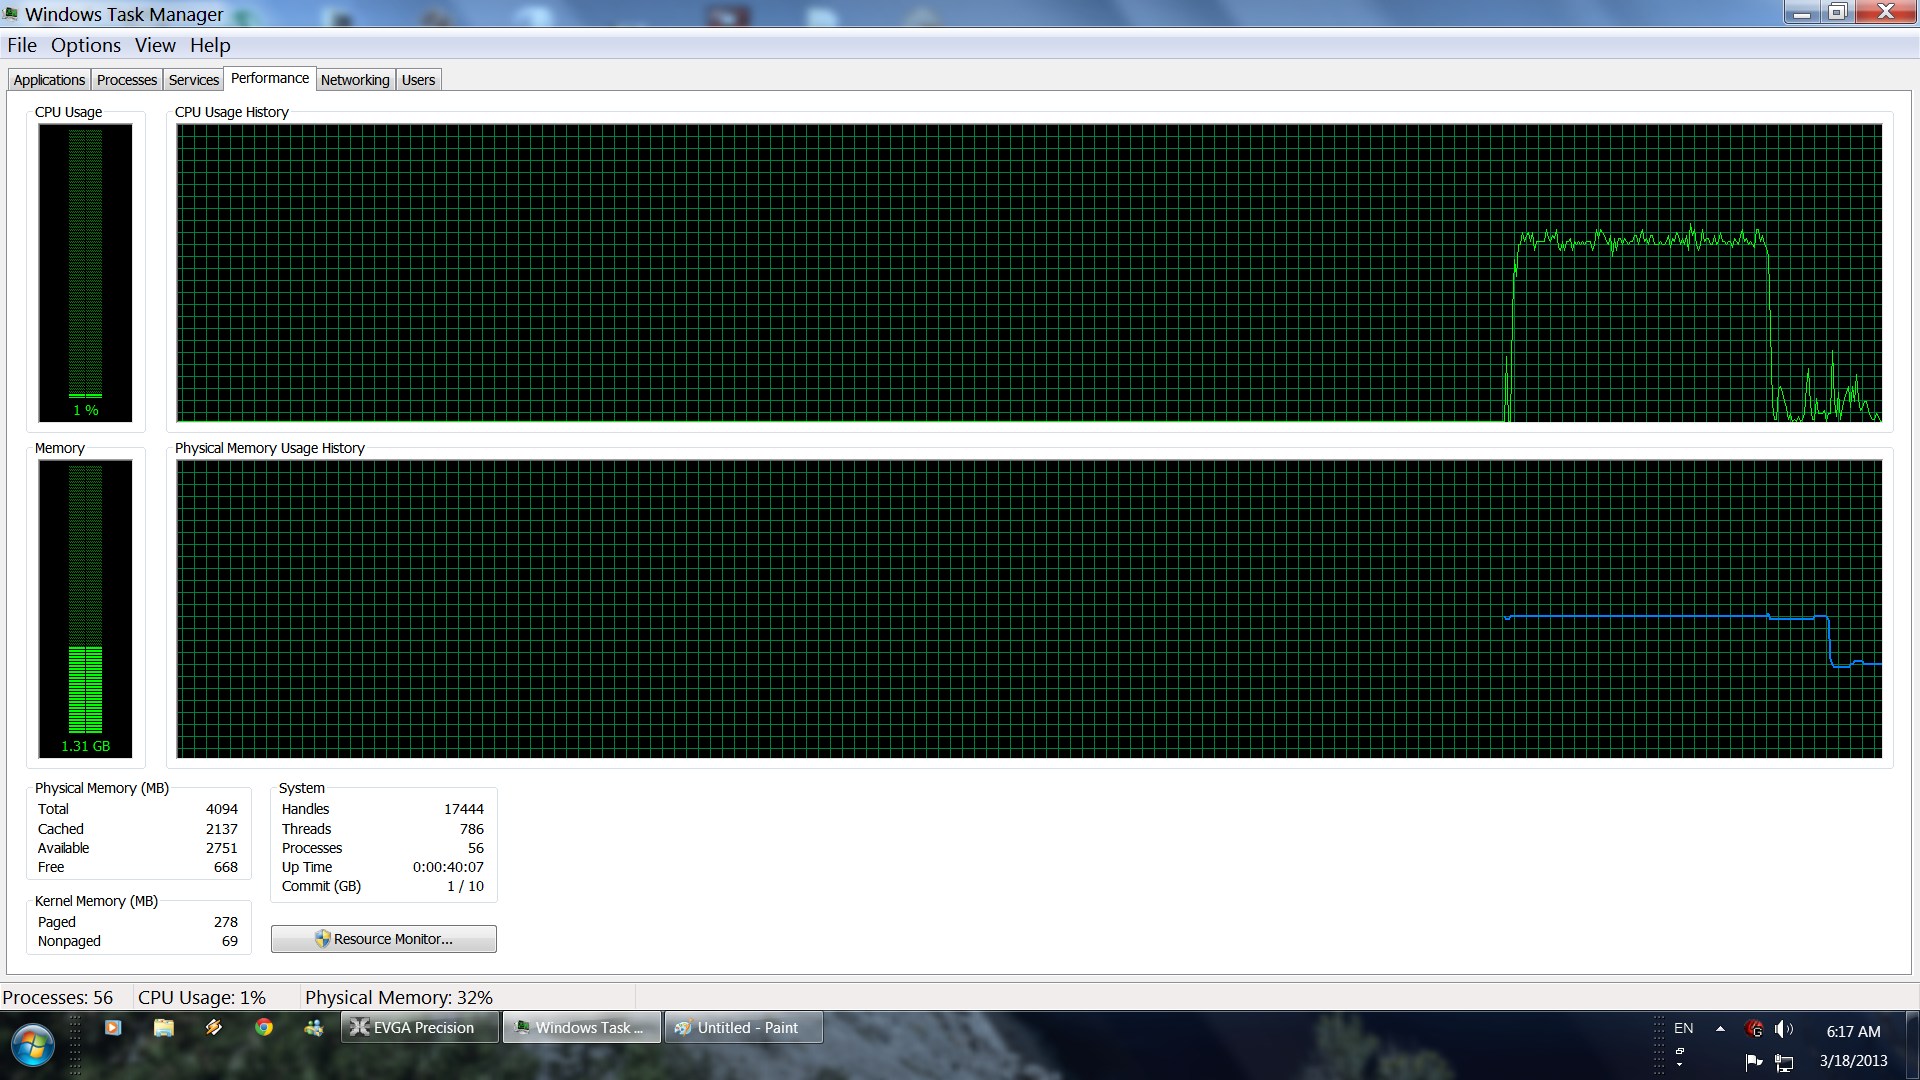Open Action Center flag tray icon
This screenshot has height=1080, width=1920.
coord(1753,1061)
